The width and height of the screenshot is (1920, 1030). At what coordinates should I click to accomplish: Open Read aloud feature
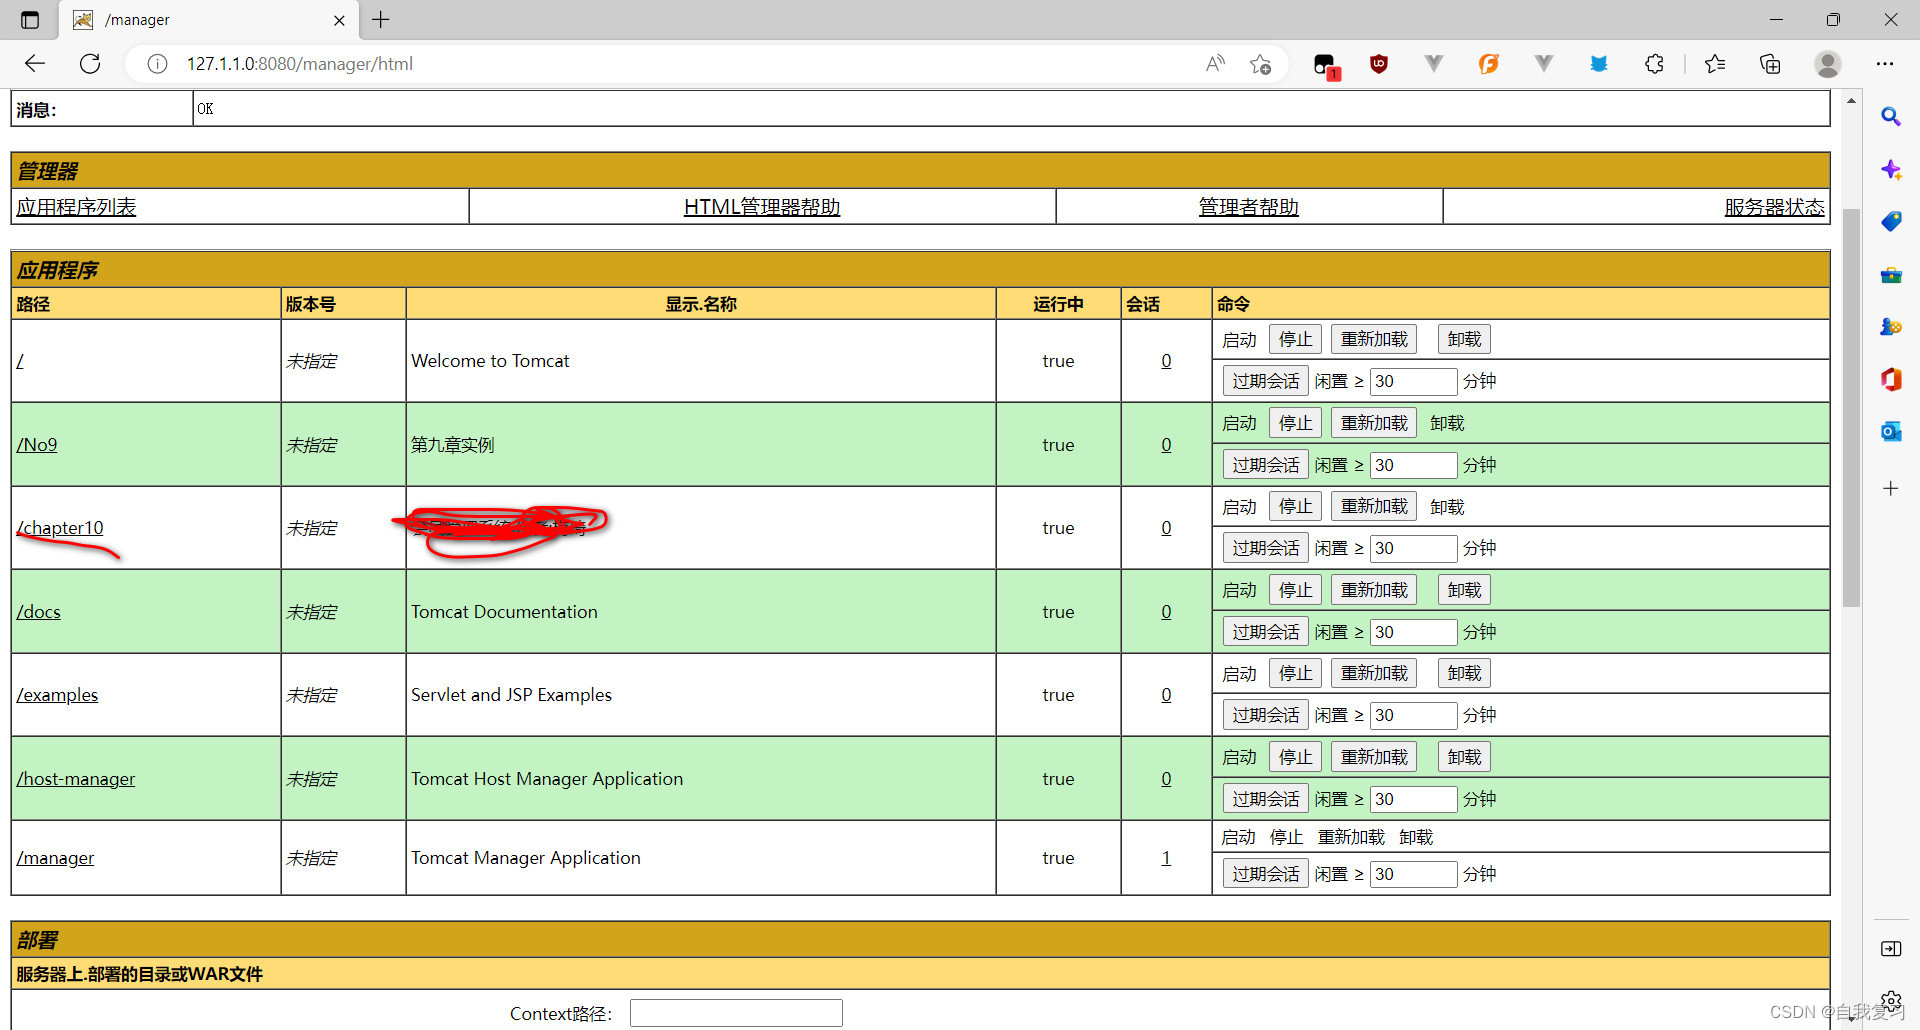[1215, 64]
